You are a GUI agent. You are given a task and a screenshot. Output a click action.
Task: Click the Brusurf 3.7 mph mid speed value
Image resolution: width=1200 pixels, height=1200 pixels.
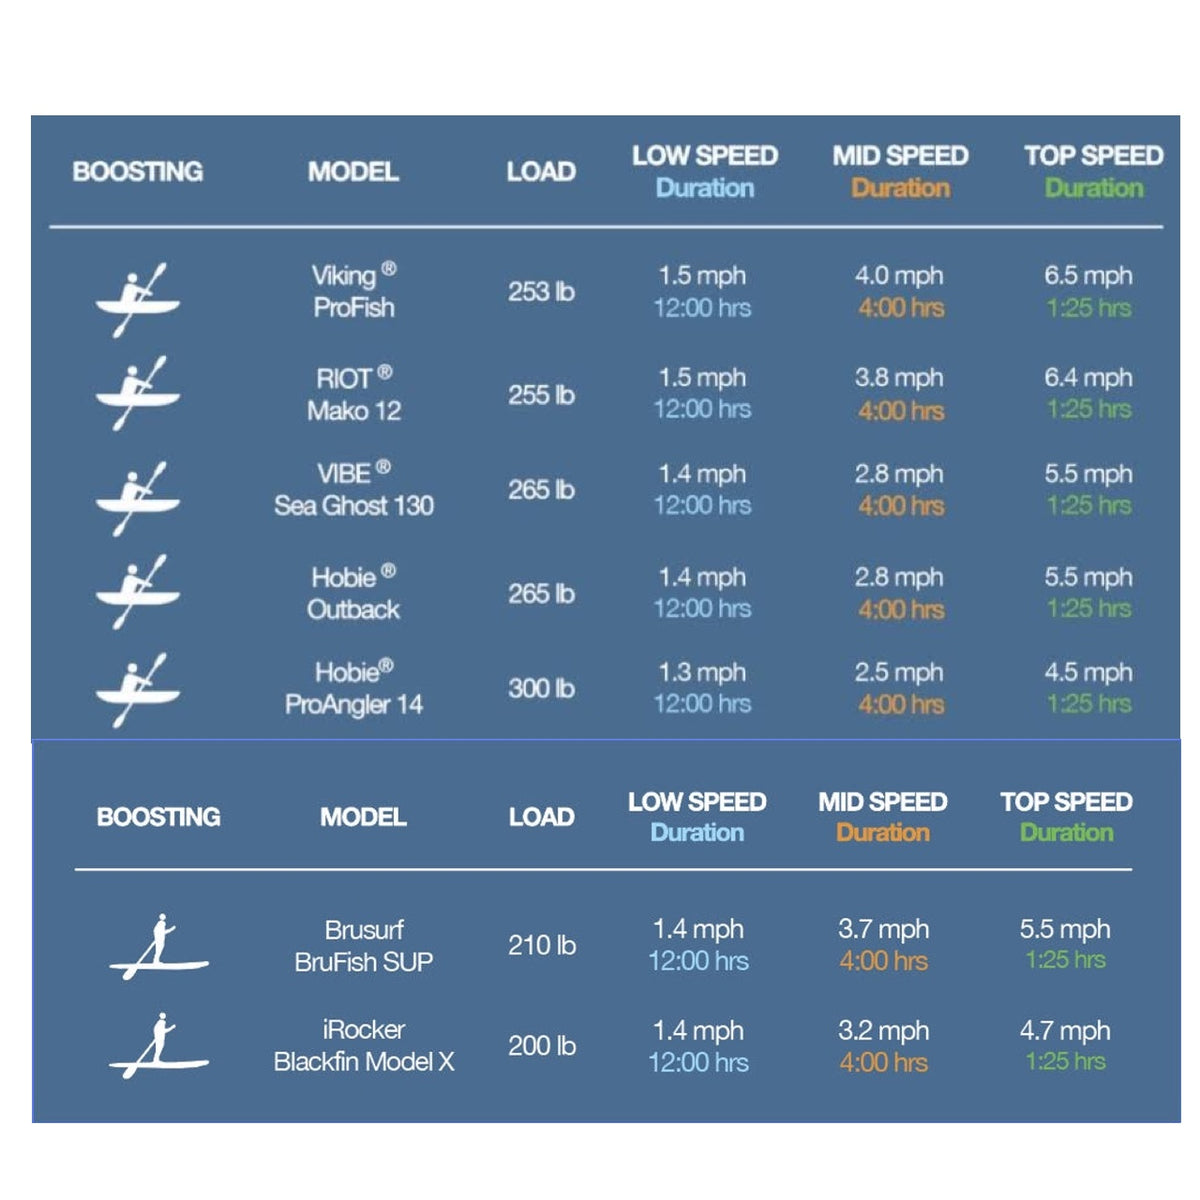884,929
